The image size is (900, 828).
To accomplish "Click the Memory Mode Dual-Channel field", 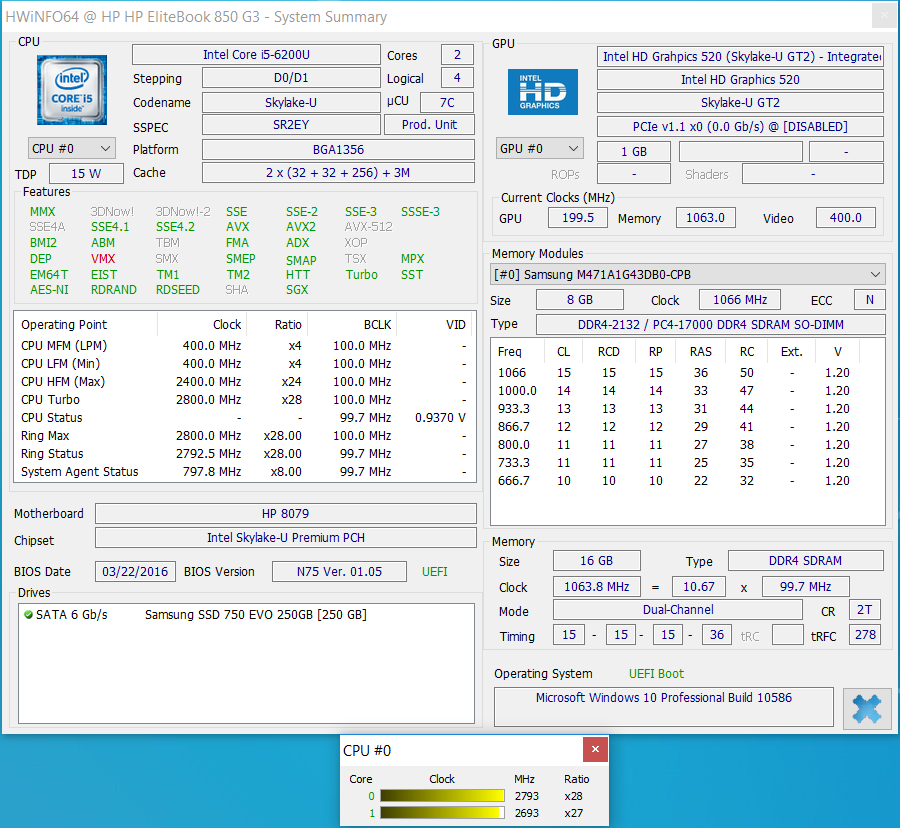I will click(x=677, y=609).
